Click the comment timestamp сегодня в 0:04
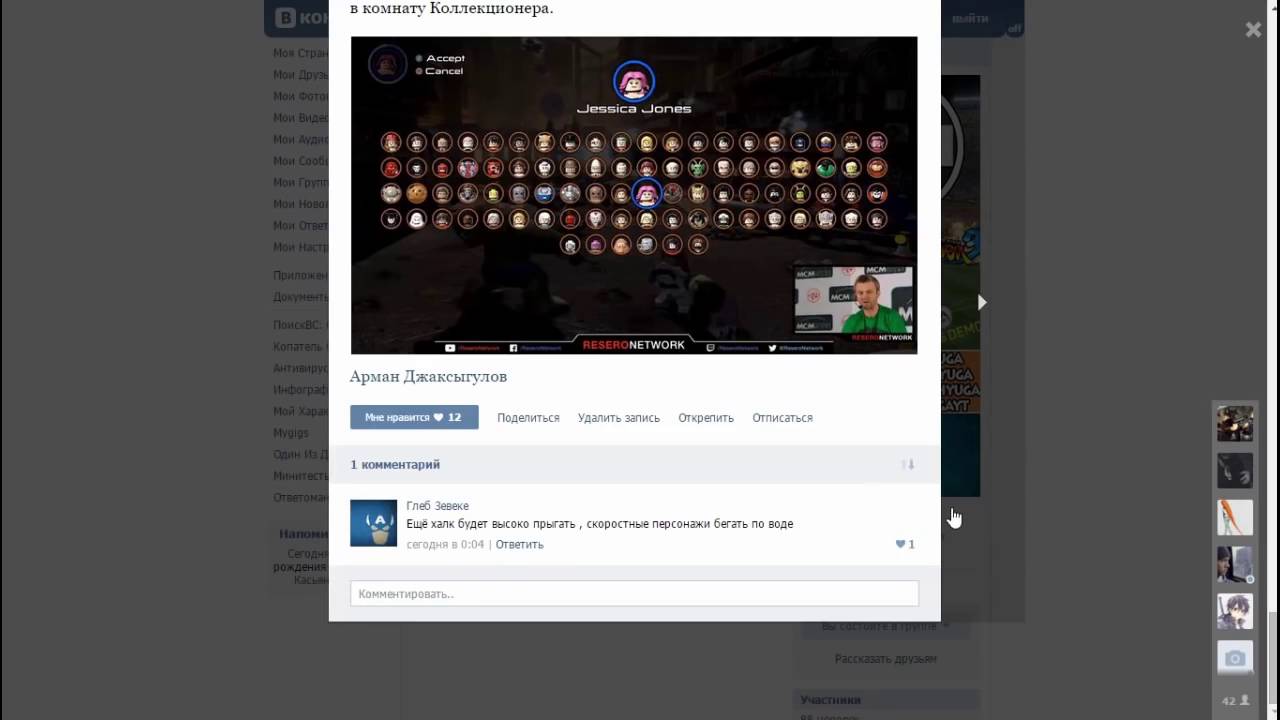 (x=445, y=545)
